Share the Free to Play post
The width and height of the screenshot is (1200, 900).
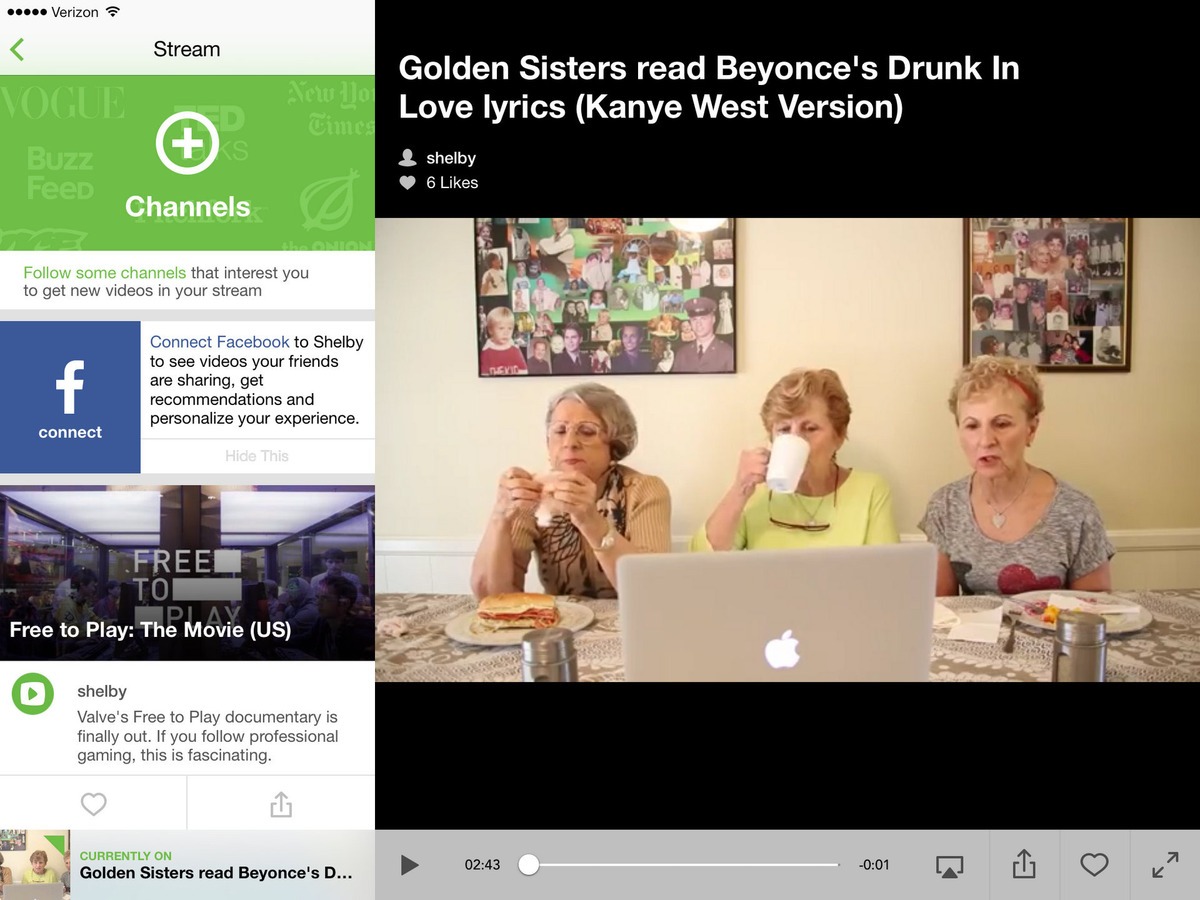click(281, 804)
